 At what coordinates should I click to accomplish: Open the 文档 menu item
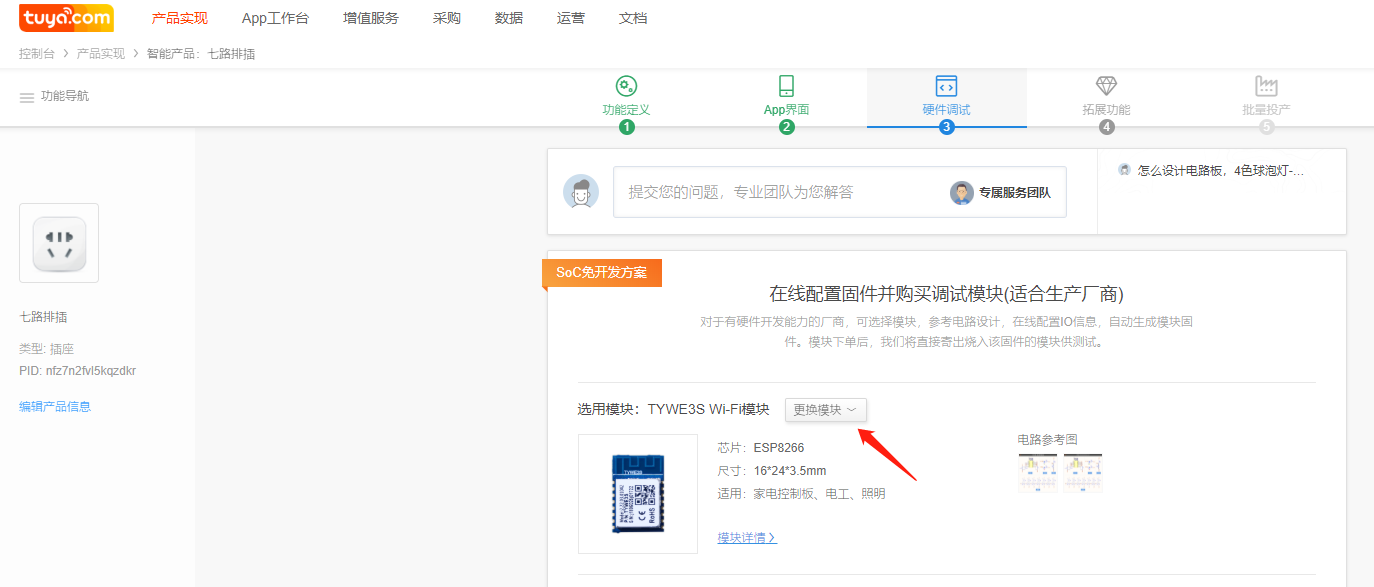(633, 18)
